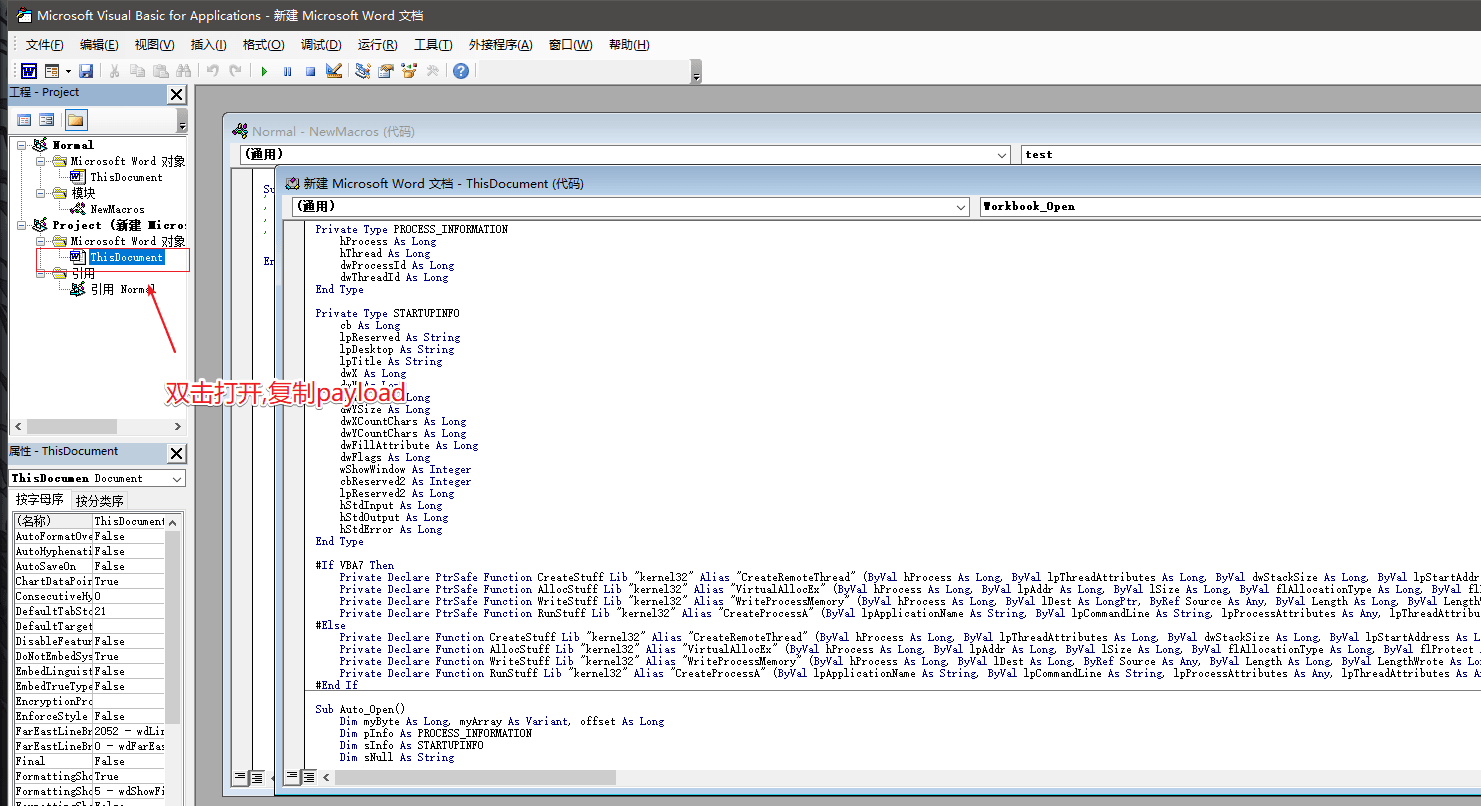Open the 工具(T) menu
Image resolution: width=1481 pixels, height=806 pixels.
pos(433,45)
